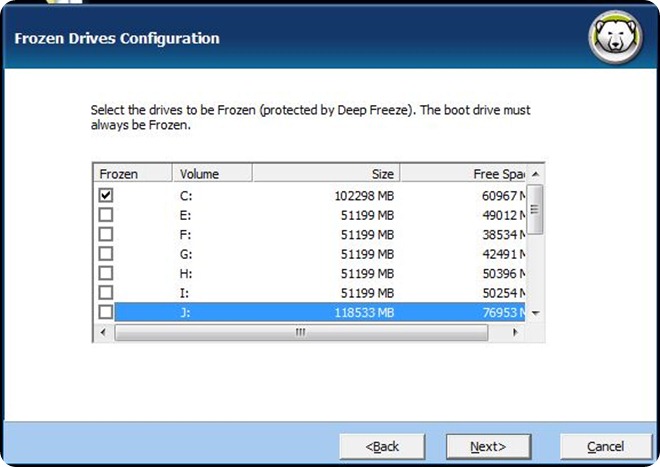Viewport: 660px width, 467px height.
Task: Check the Frozen checkbox for drive F:
Action: click(x=106, y=234)
